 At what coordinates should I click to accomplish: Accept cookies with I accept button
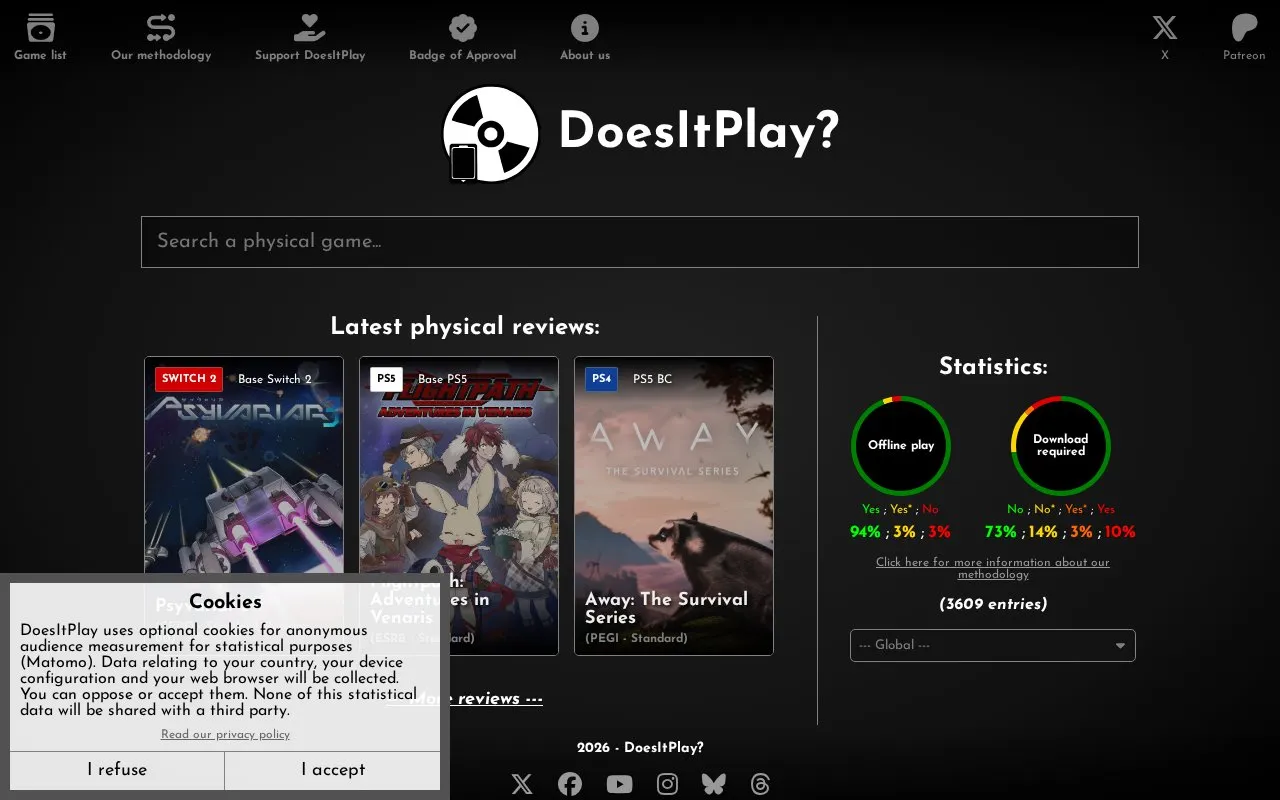(333, 770)
